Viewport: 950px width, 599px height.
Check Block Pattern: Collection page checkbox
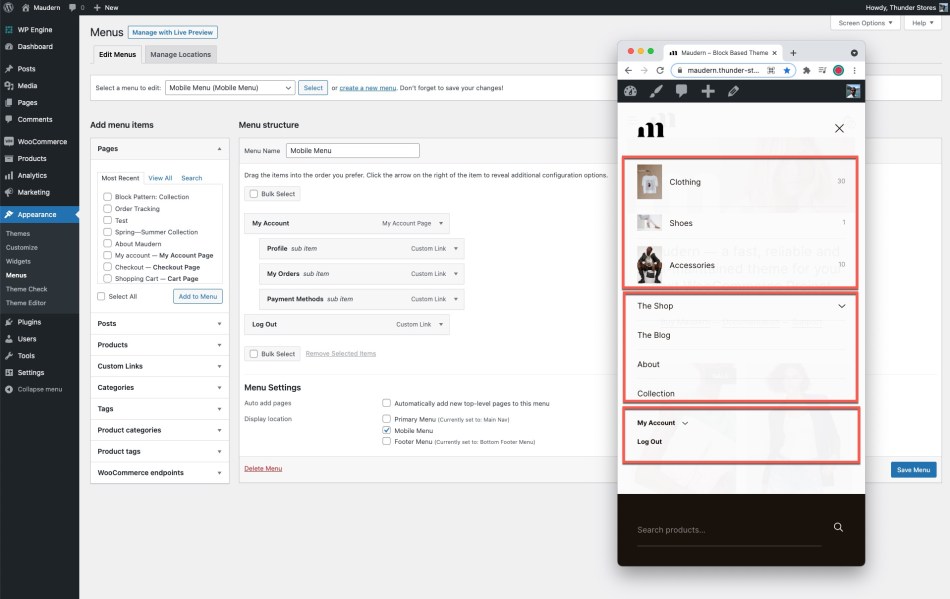[x=107, y=197]
